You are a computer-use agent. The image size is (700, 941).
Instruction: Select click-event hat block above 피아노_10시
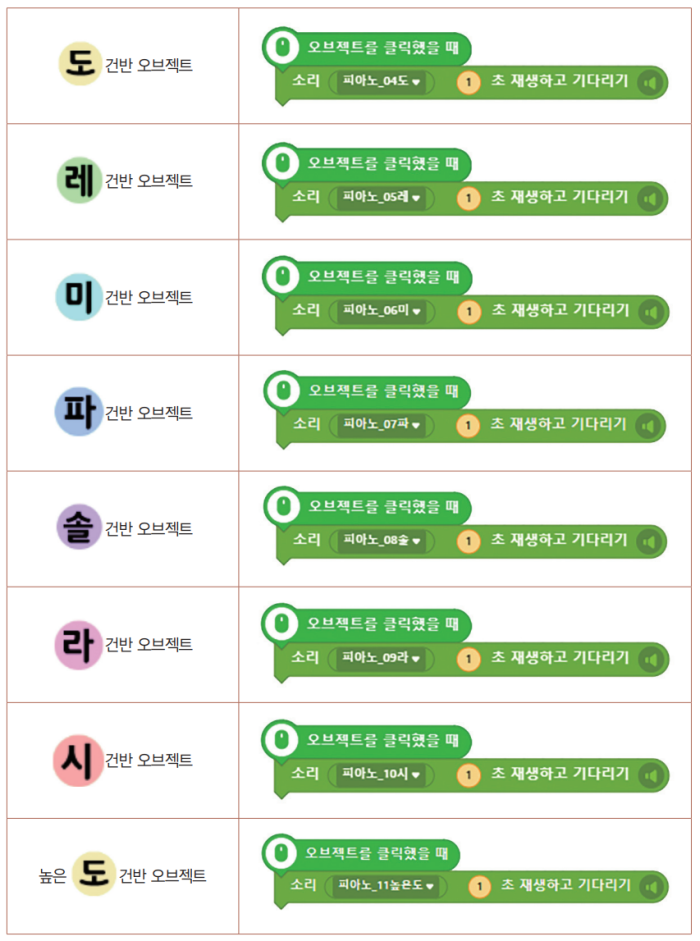[x=366, y=740]
